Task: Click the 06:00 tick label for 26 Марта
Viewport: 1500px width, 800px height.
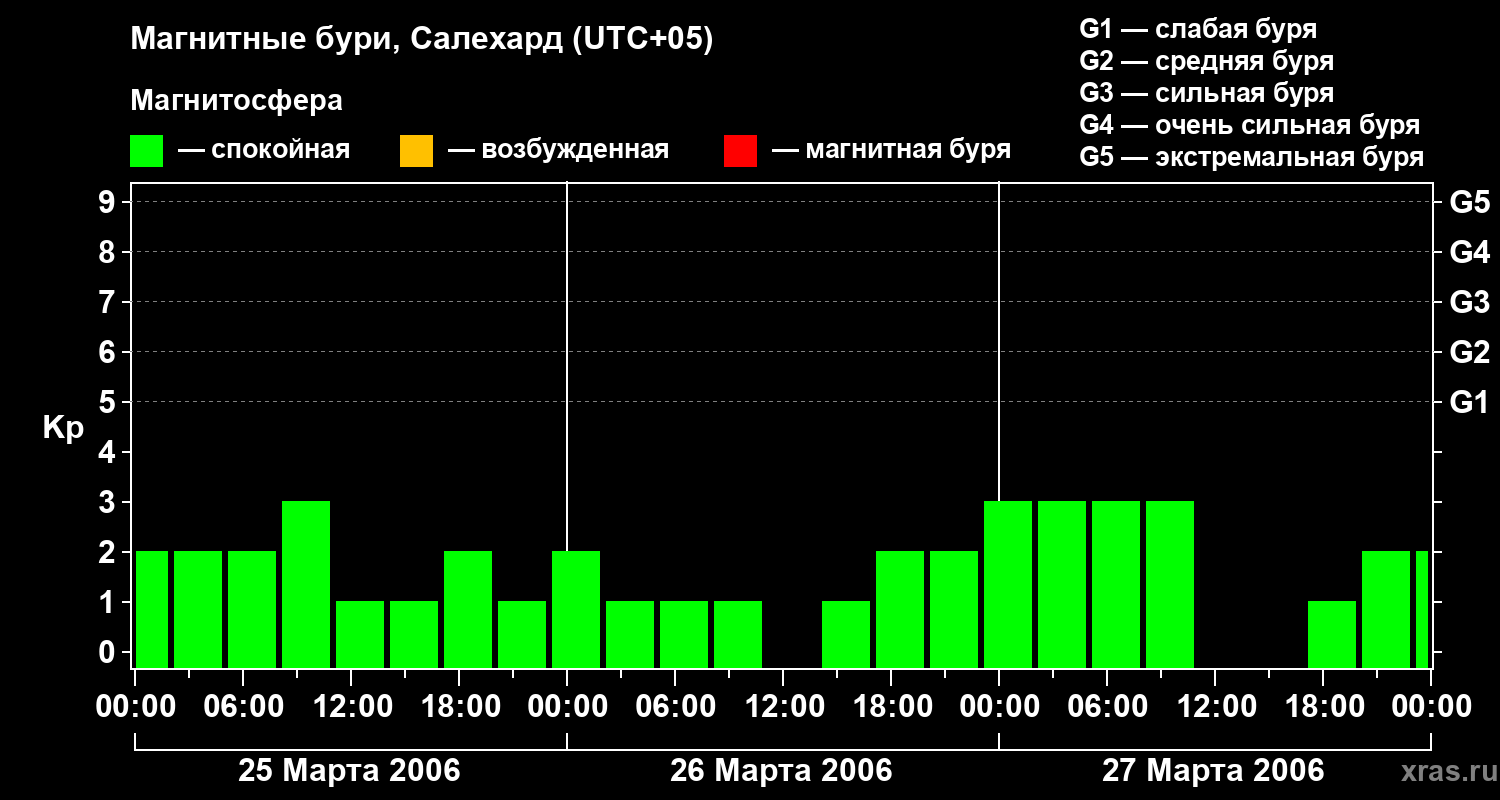Action: (675, 706)
